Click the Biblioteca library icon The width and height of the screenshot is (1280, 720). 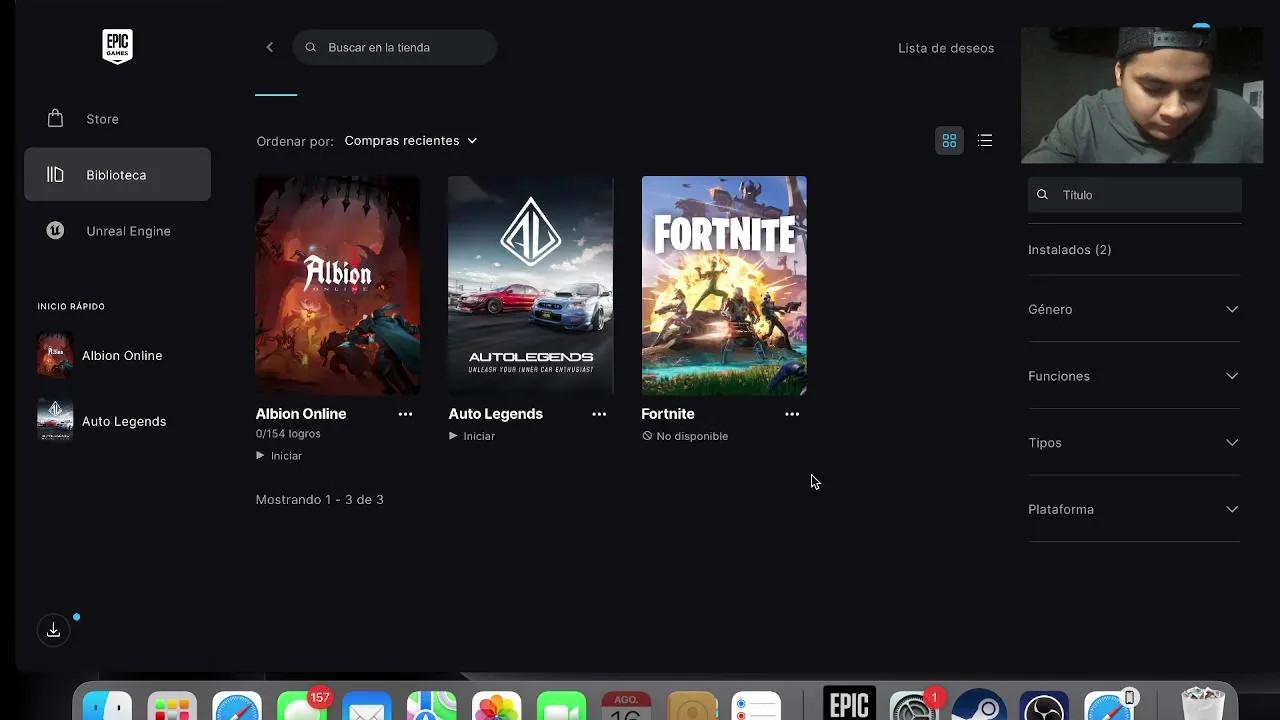coord(55,175)
